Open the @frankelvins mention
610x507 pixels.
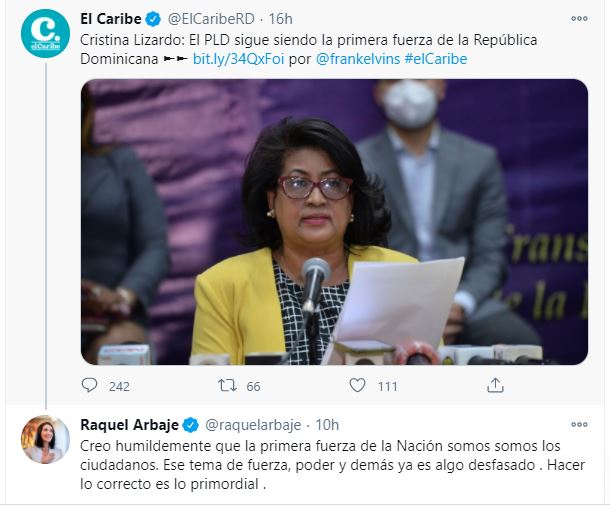358,59
